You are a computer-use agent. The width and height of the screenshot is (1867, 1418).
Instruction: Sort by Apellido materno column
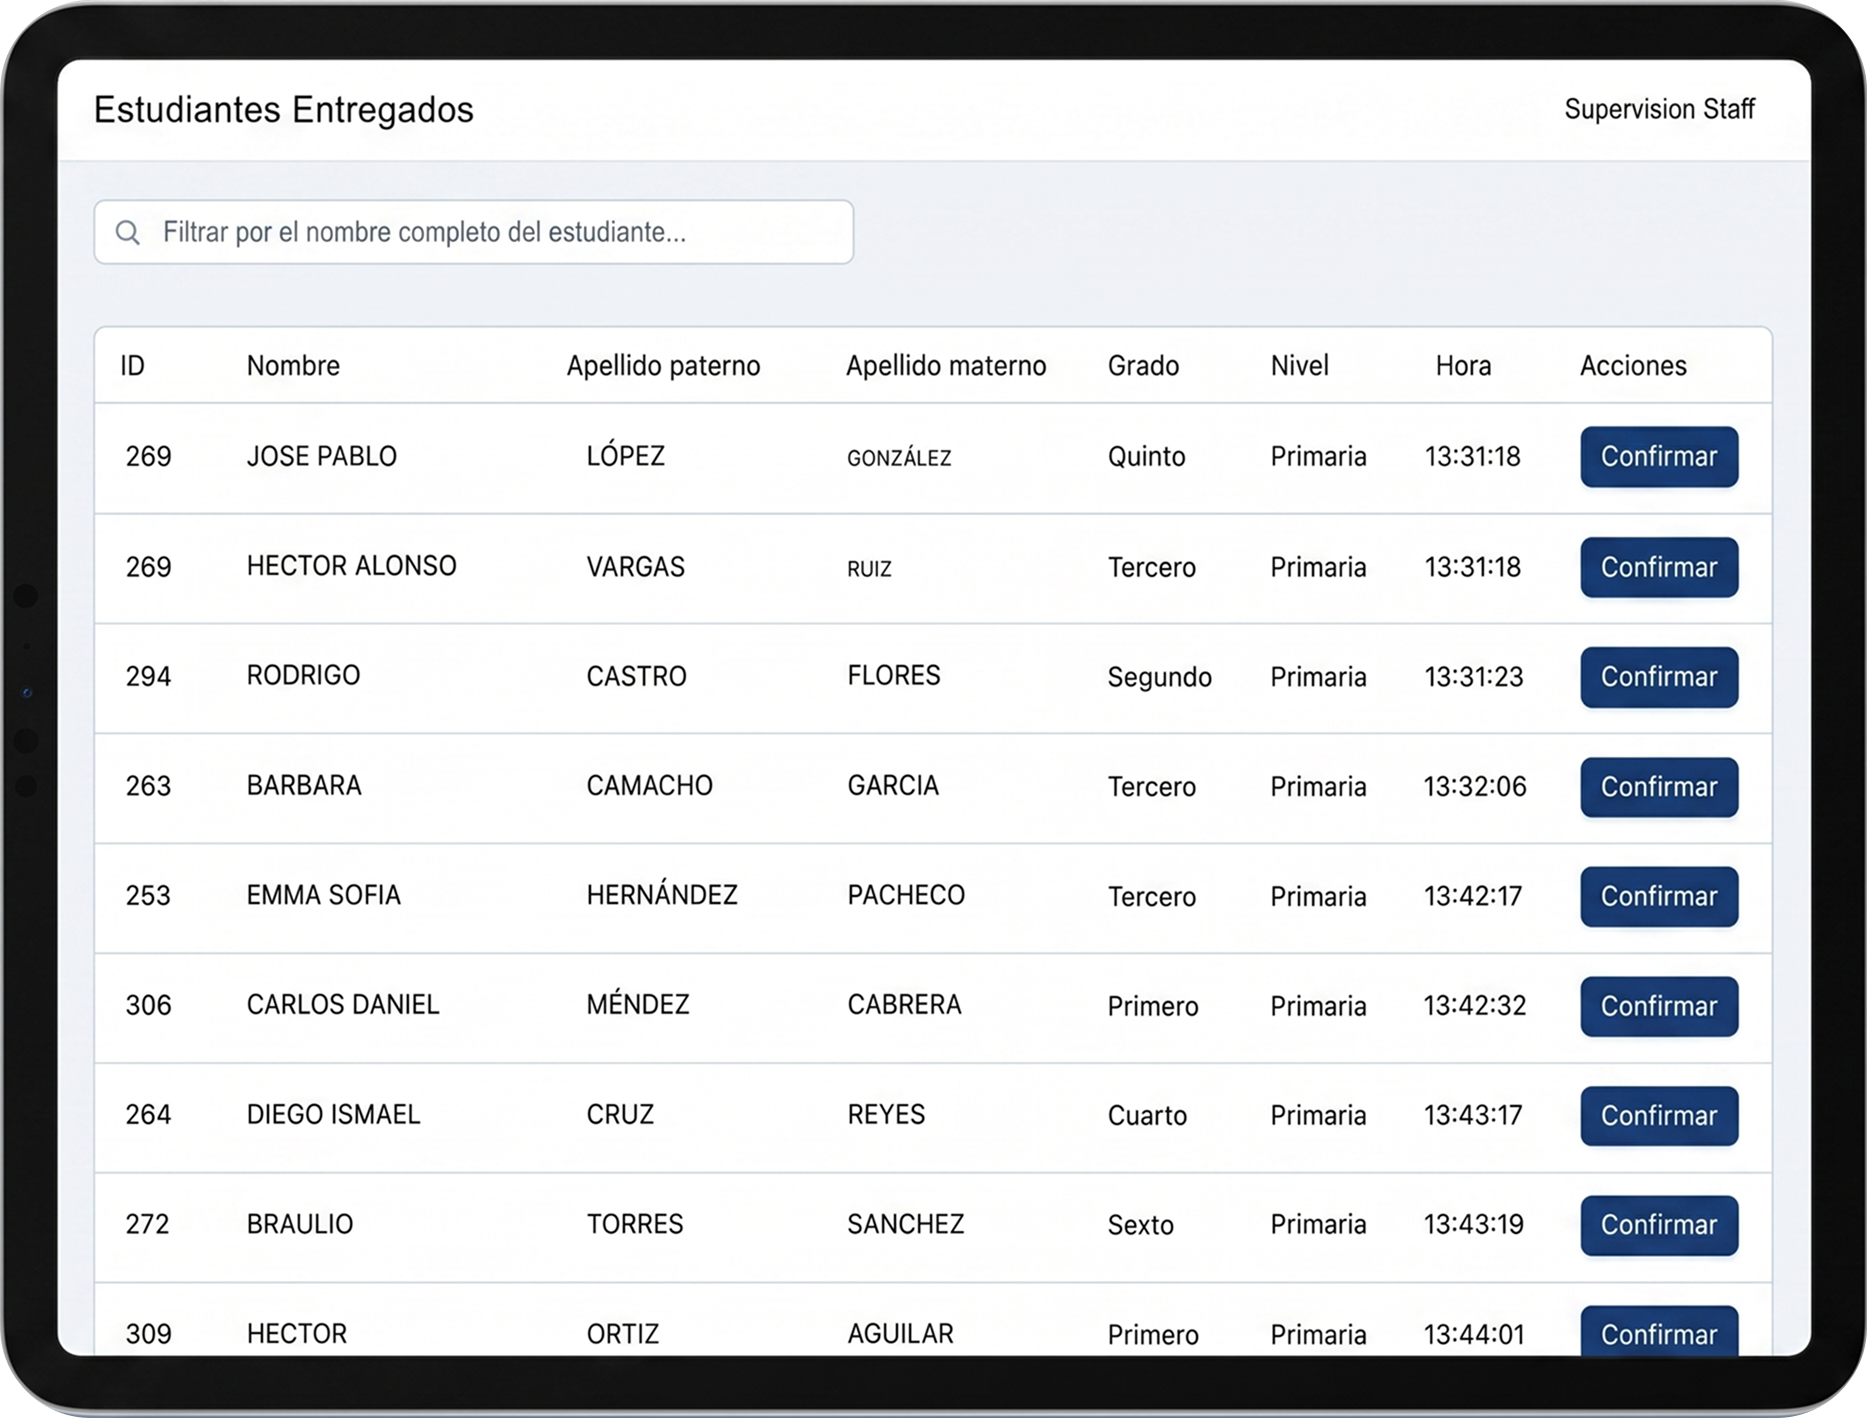(946, 365)
